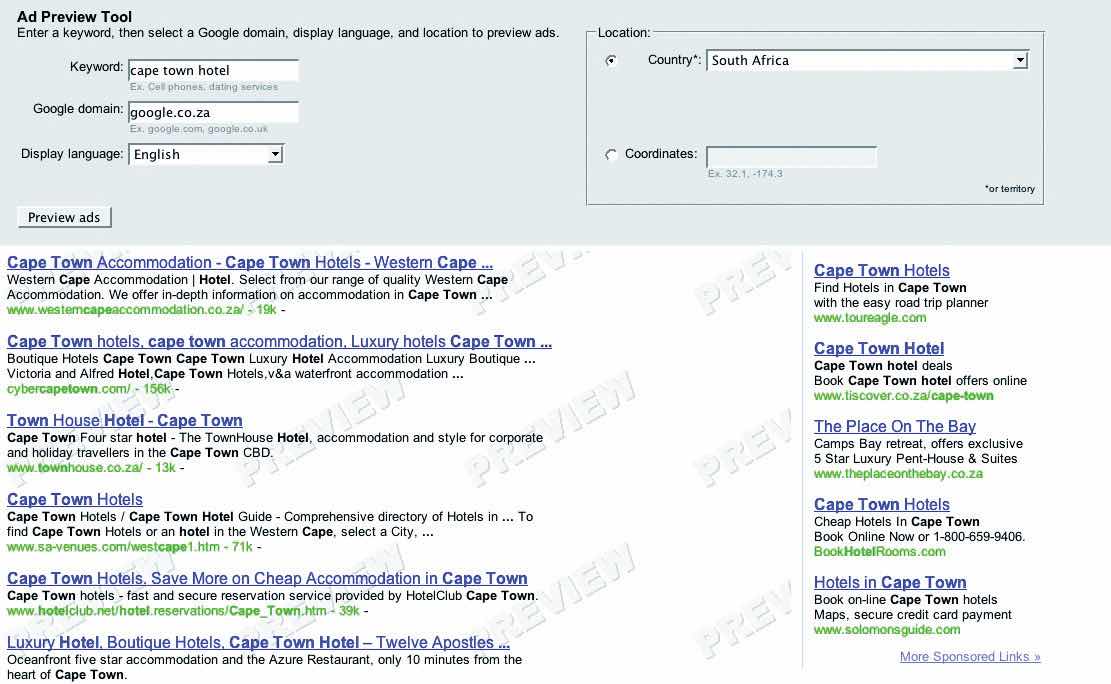Open Town House Hotel - Cape Town result
This screenshot has height=684, width=1111.
tap(124, 421)
